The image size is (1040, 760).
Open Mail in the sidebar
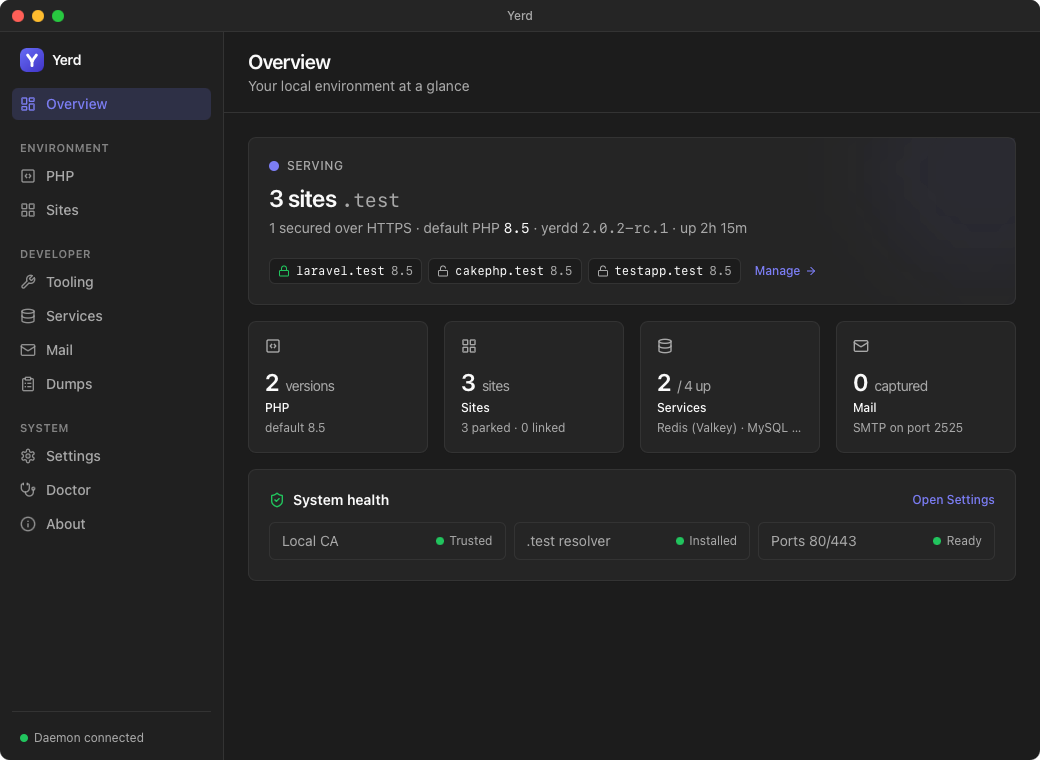coord(111,350)
